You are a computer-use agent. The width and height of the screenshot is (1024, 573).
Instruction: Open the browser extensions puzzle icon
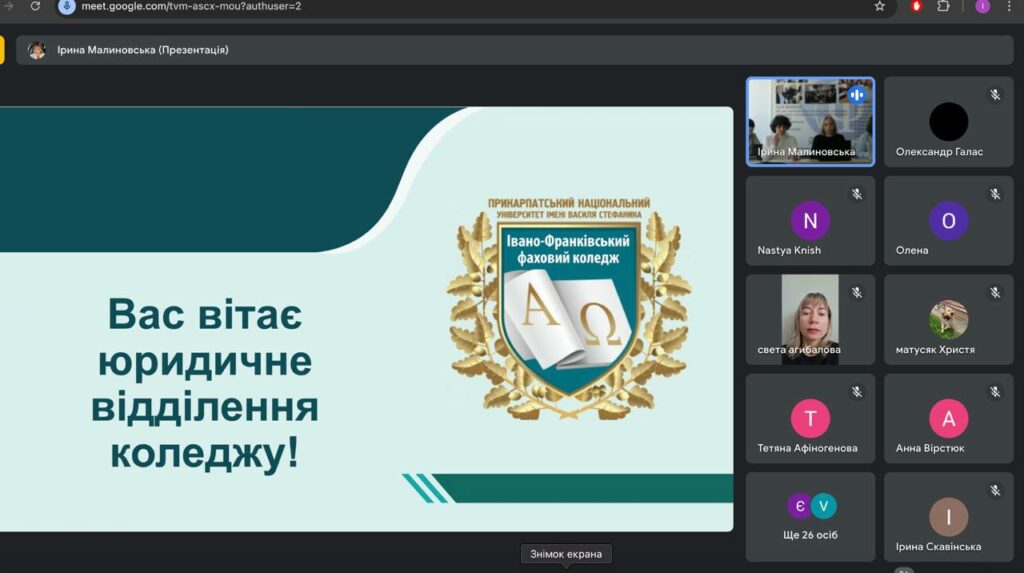(943, 6)
